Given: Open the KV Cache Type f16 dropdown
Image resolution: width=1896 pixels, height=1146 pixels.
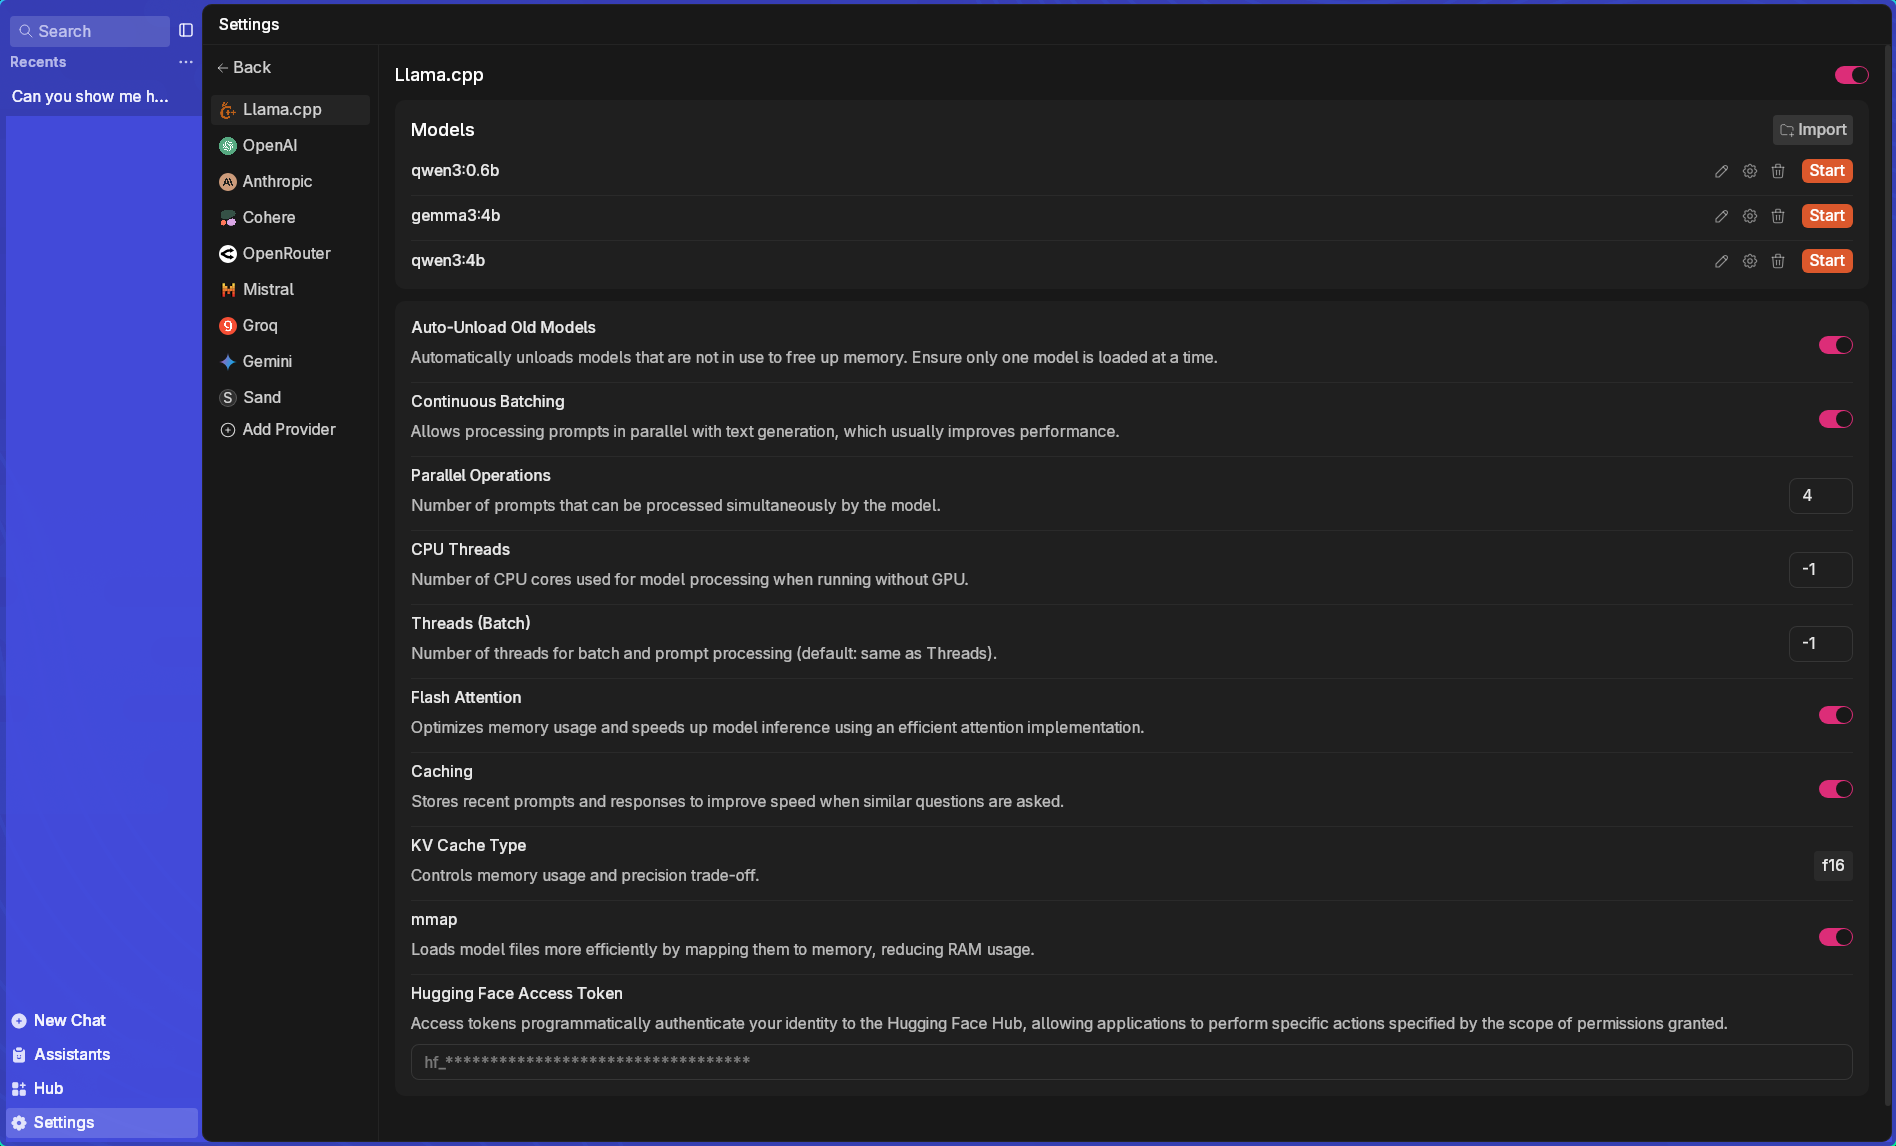Looking at the screenshot, I should [x=1832, y=865].
